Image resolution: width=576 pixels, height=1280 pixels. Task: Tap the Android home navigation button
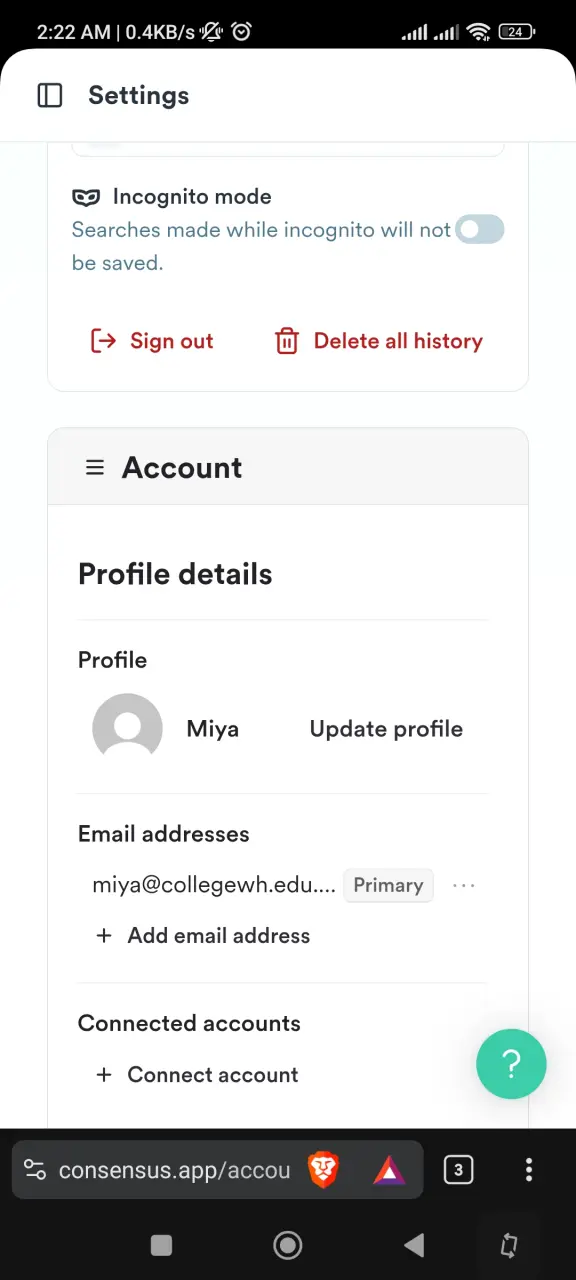288,1245
